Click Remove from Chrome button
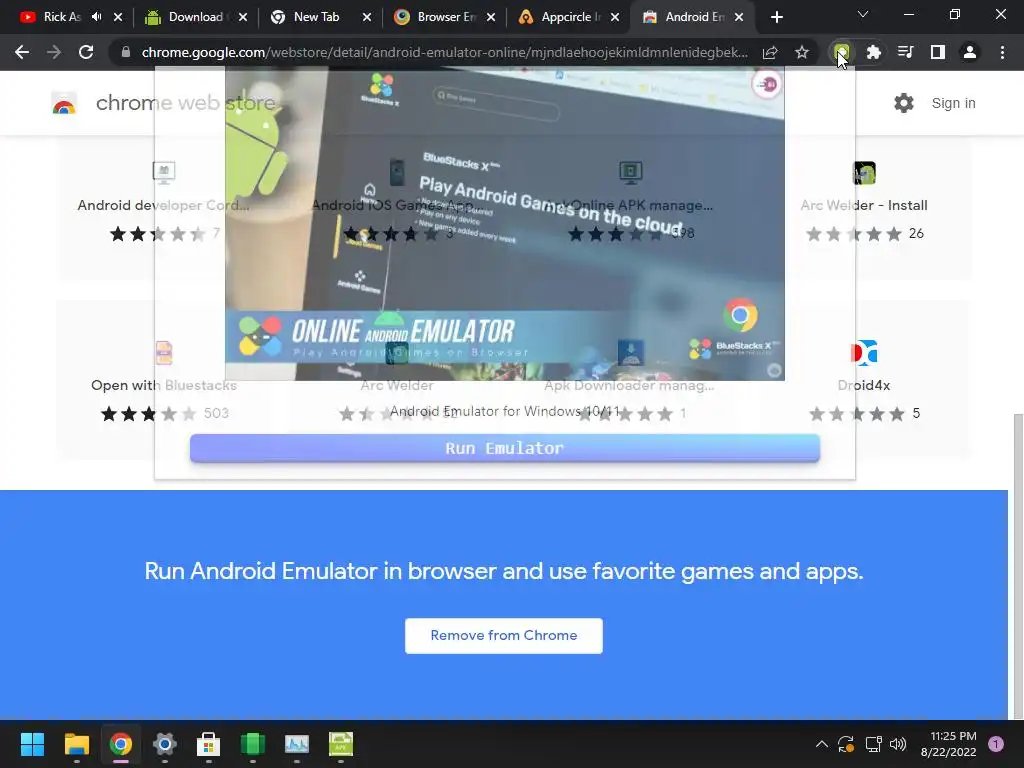Image resolution: width=1024 pixels, height=768 pixels. tap(504, 635)
